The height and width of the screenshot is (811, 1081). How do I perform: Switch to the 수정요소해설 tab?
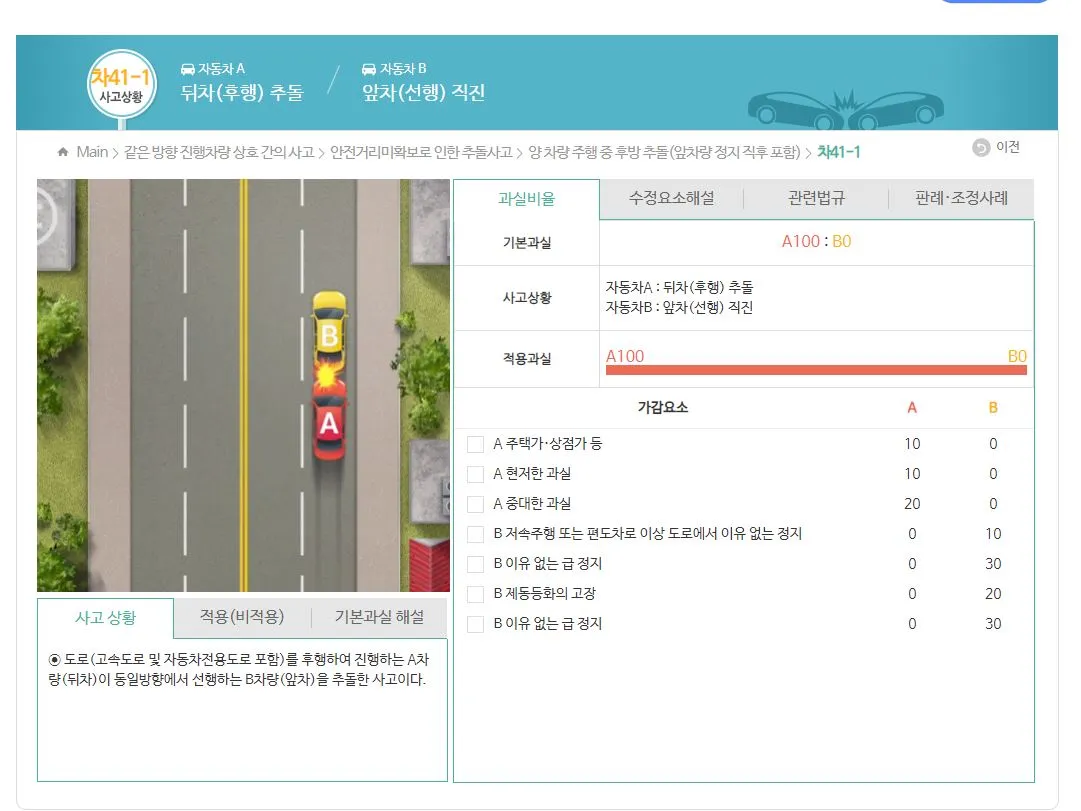pyautogui.click(x=671, y=197)
